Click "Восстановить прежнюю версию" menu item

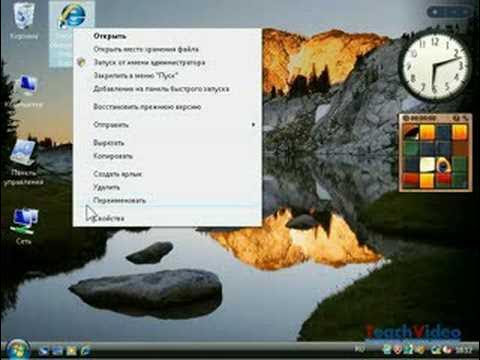pos(167,107)
